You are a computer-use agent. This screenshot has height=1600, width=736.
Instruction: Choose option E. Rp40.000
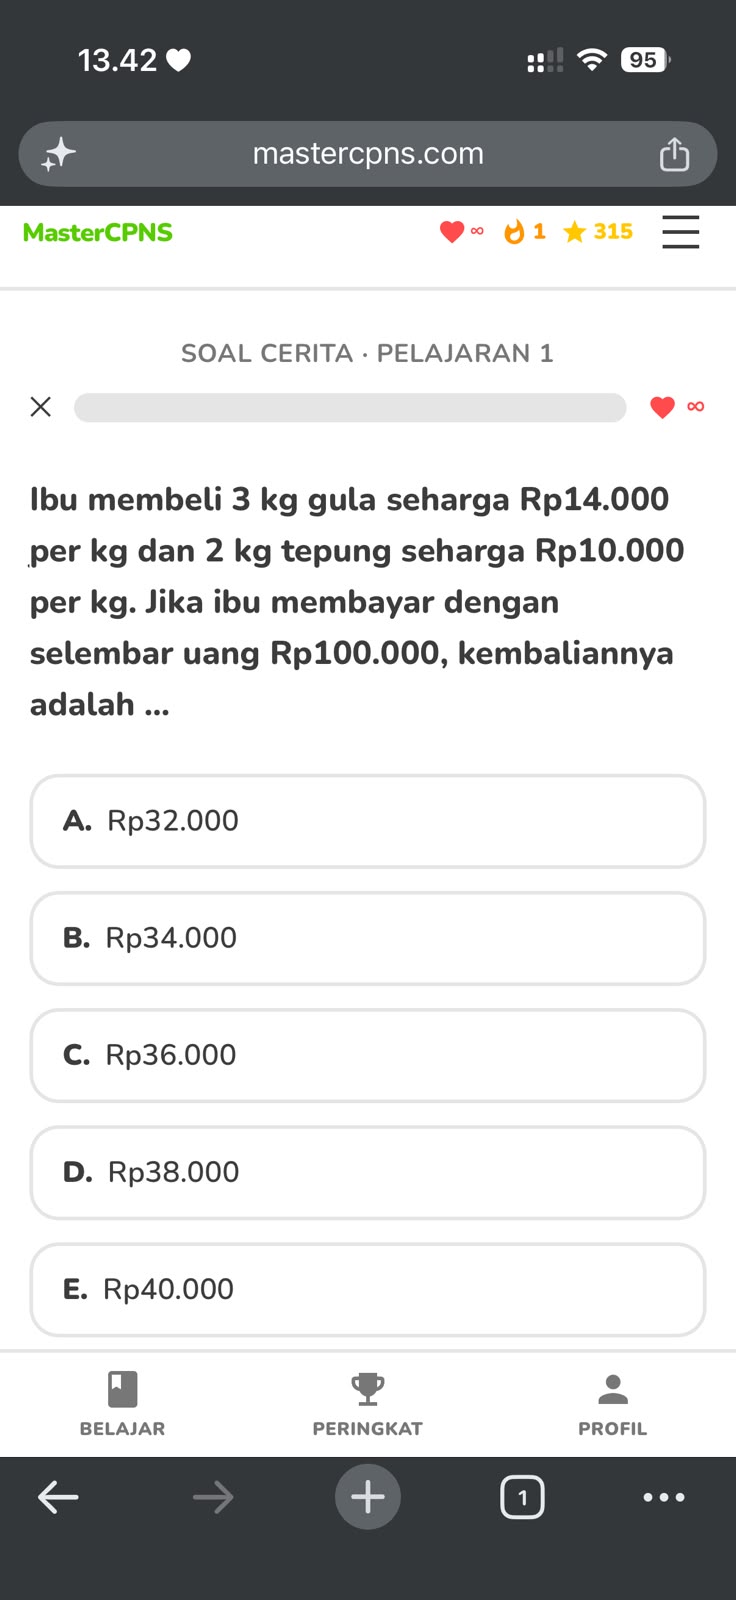click(x=368, y=1289)
